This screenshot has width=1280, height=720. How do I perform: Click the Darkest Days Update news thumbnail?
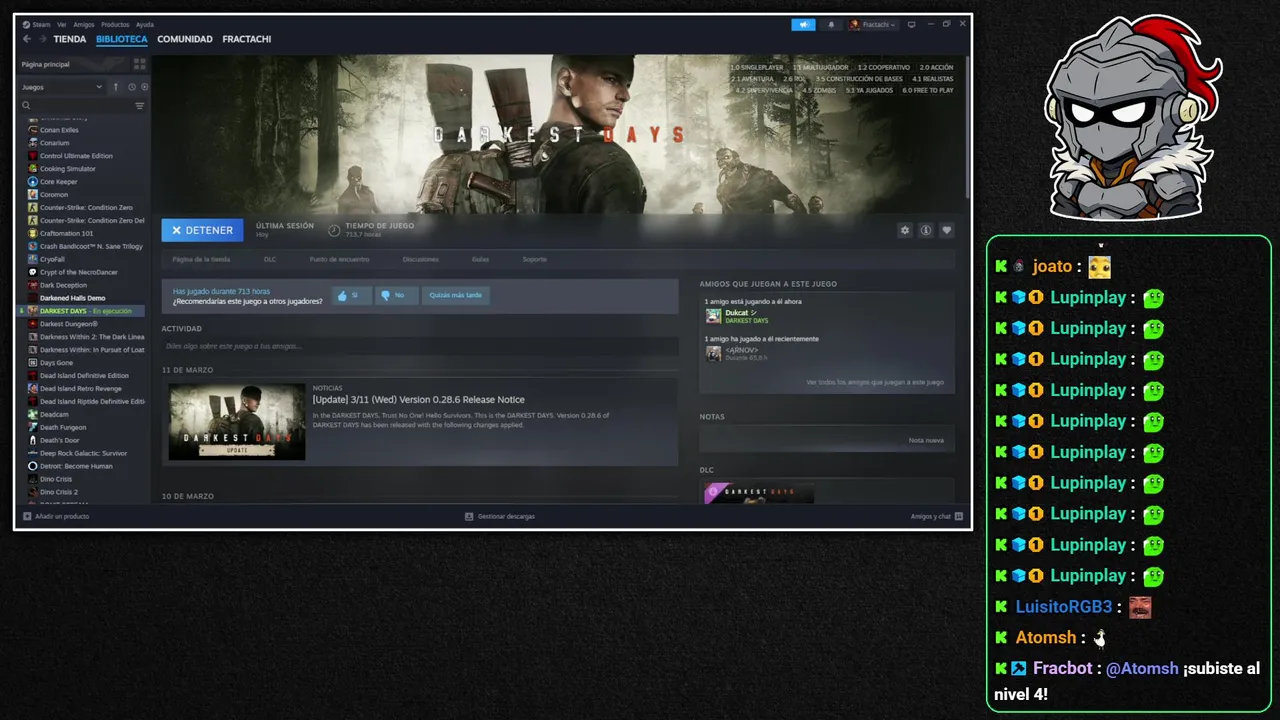tap(237, 422)
